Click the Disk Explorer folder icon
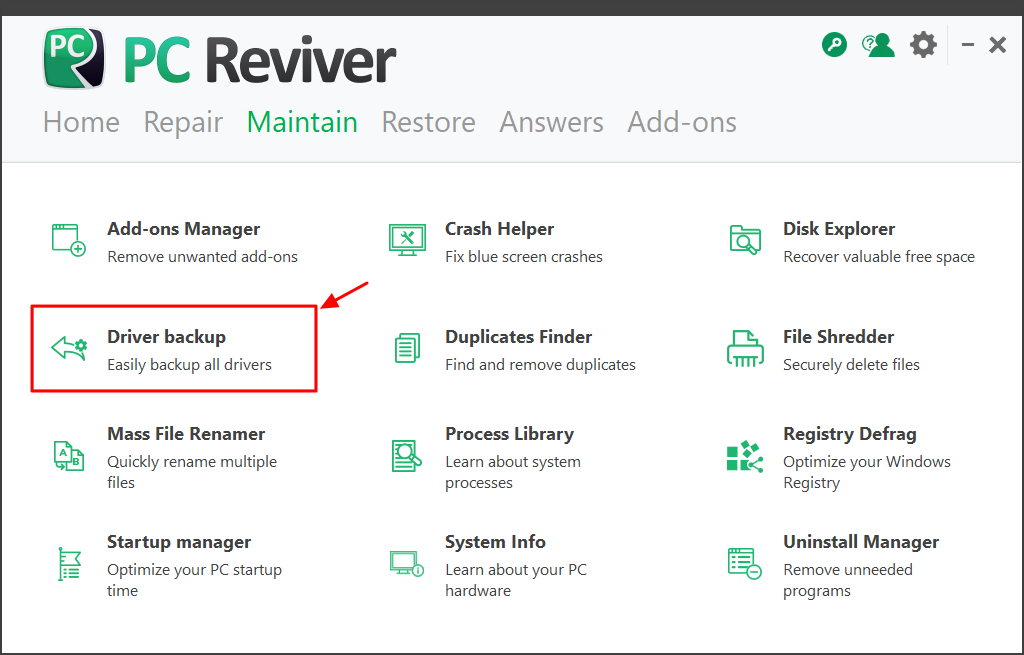This screenshot has height=655, width=1024. click(x=745, y=240)
